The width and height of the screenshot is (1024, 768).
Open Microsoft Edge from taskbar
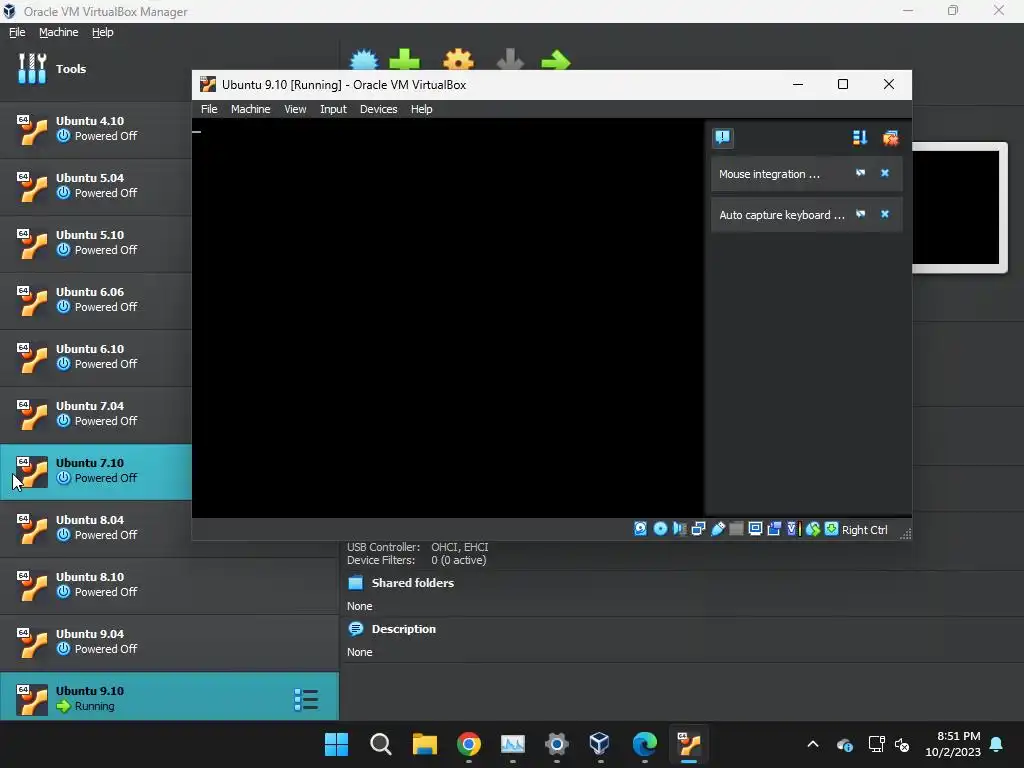(644, 744)
